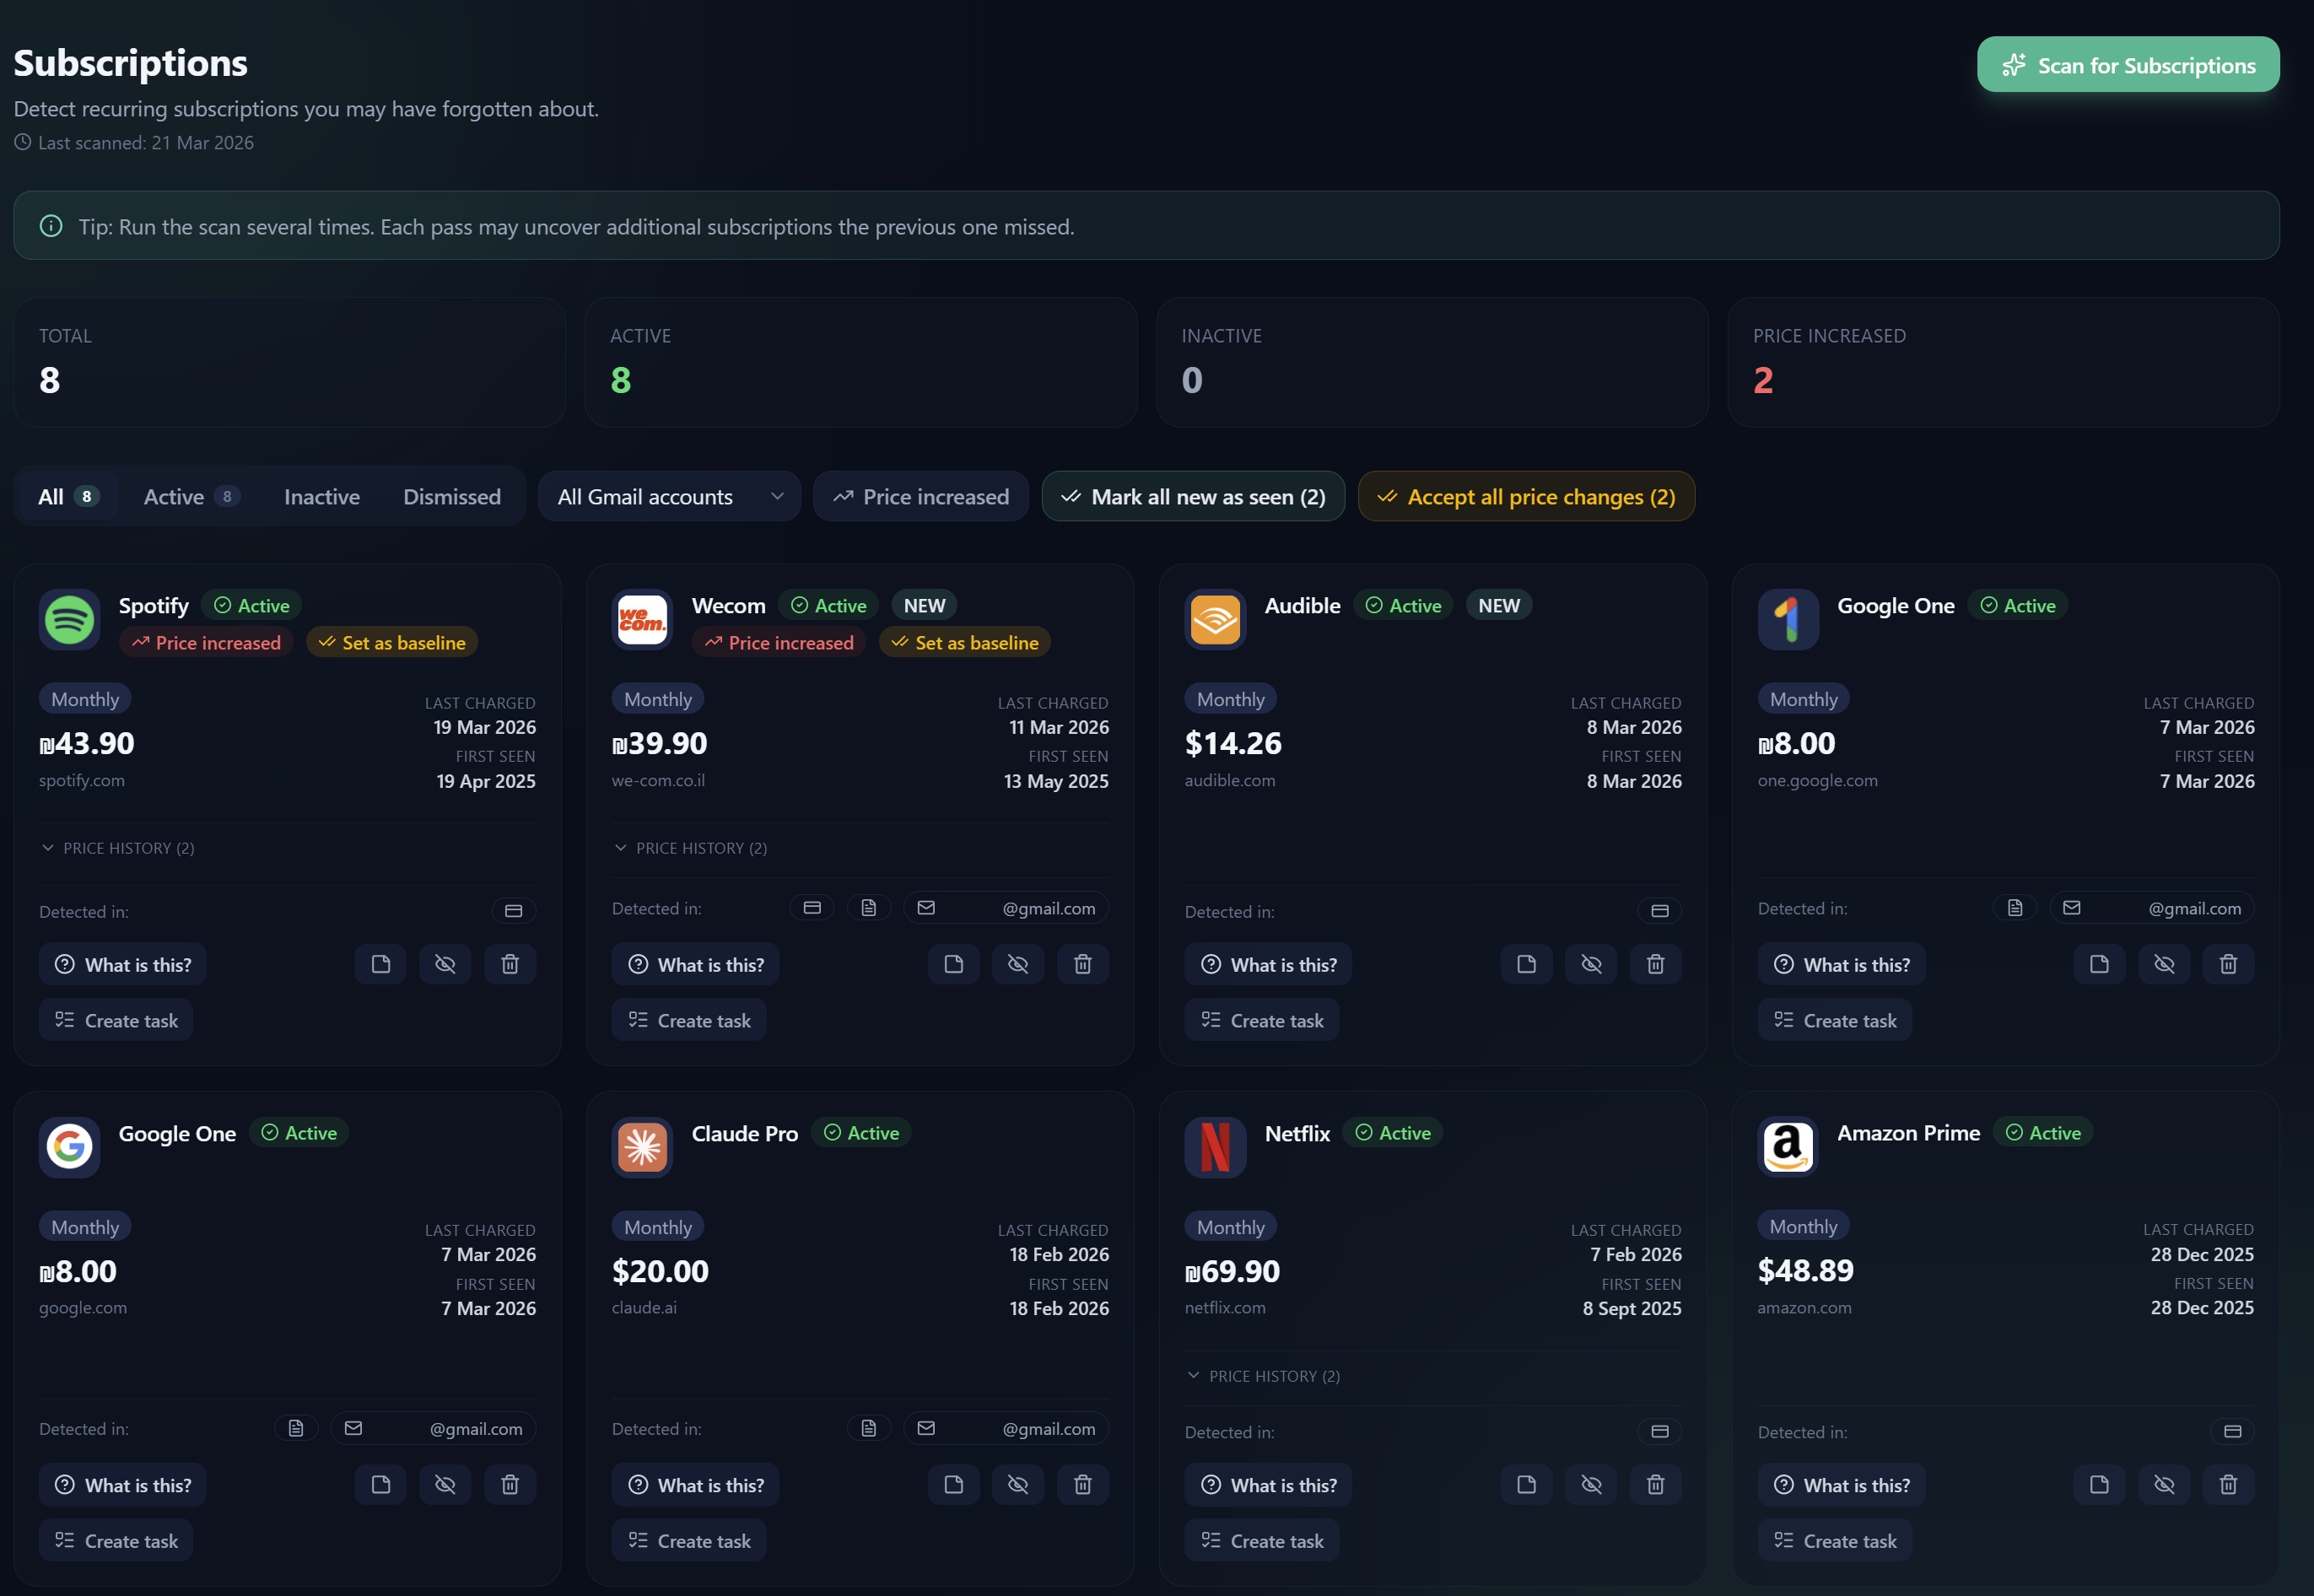The image size is (2314, 1596).
Task: Delete the Wecom subscription via trash icon
Action: point(1083,964)
